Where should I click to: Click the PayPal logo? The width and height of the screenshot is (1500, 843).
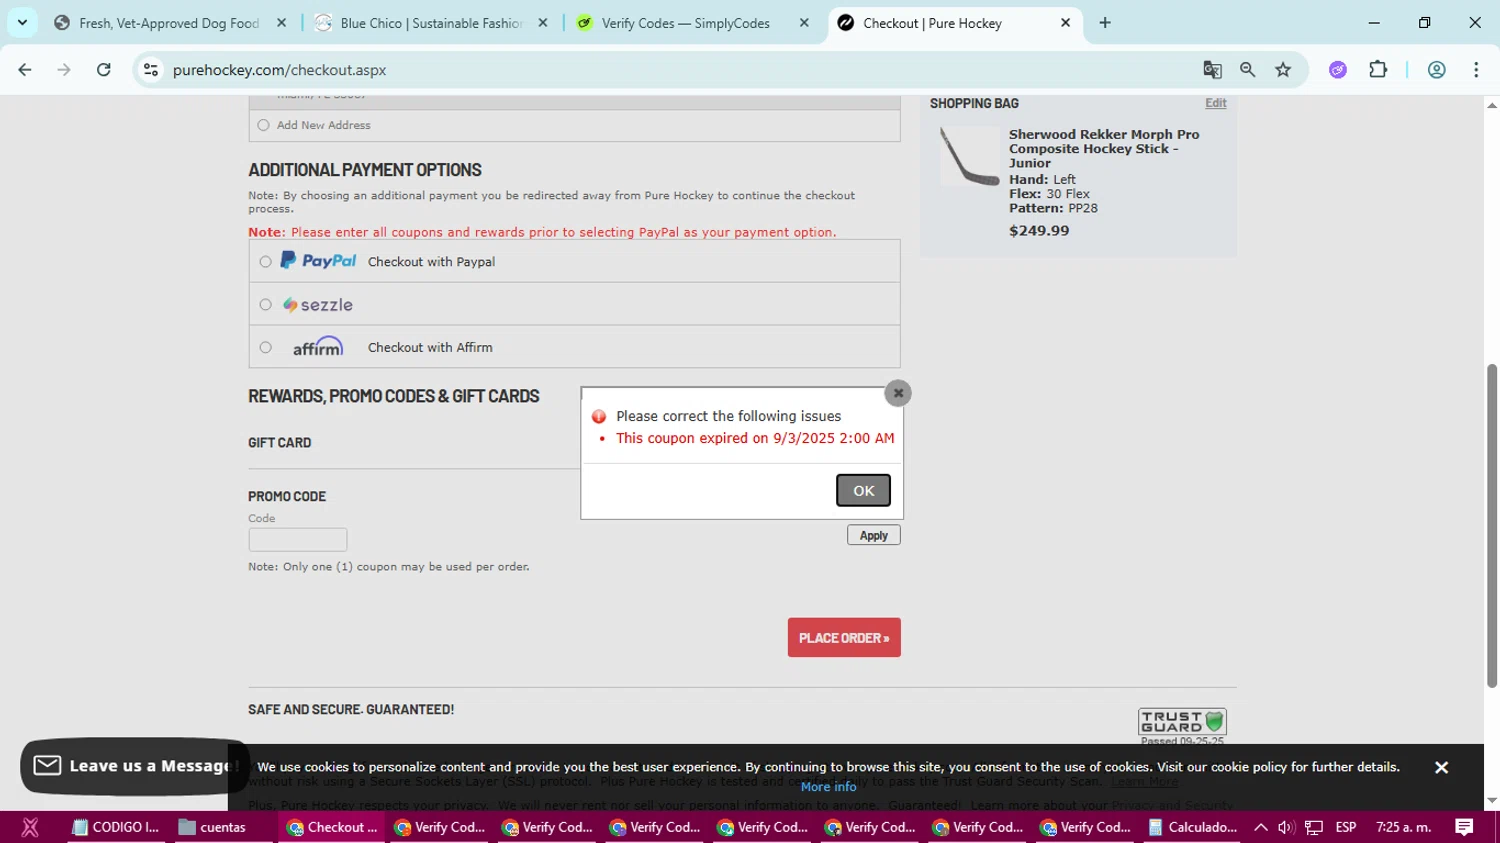(318, 261)
